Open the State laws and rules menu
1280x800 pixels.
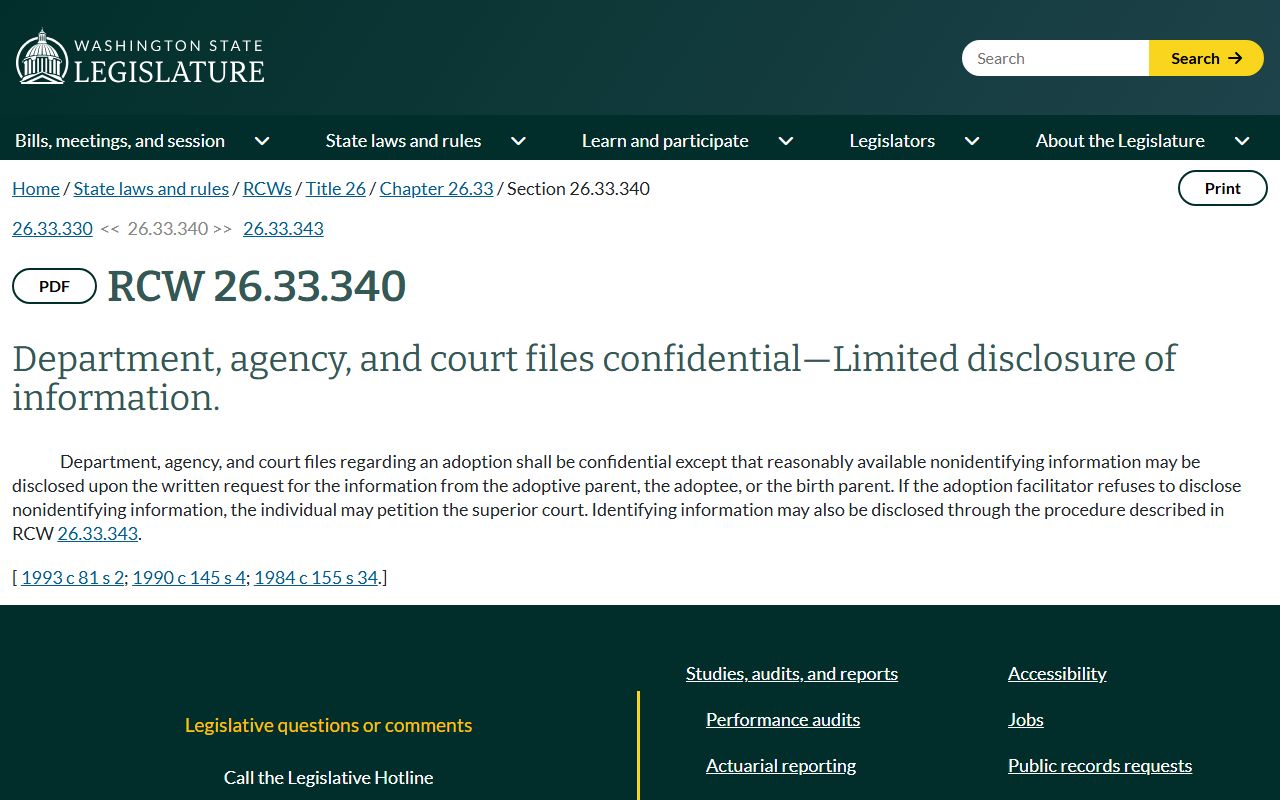[403, 141]
